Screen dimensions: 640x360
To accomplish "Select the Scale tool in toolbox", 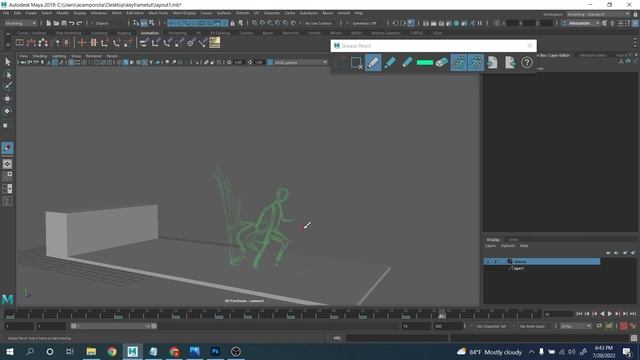I will coord(6,125).
